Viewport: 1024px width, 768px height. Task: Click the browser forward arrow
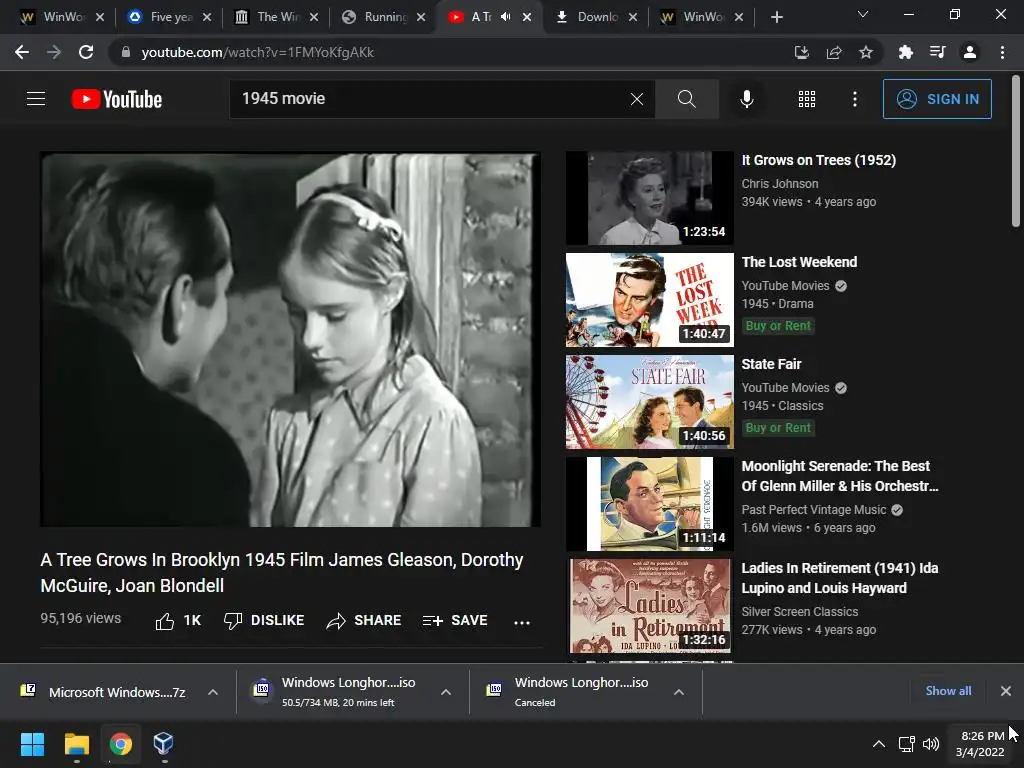[54, 52]
